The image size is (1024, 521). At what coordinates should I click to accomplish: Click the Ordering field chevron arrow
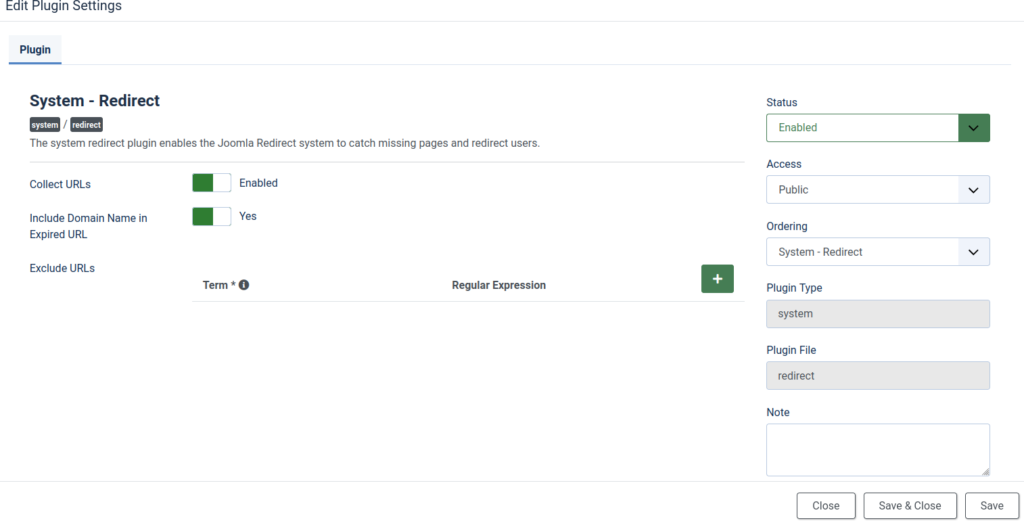point(973,252)
